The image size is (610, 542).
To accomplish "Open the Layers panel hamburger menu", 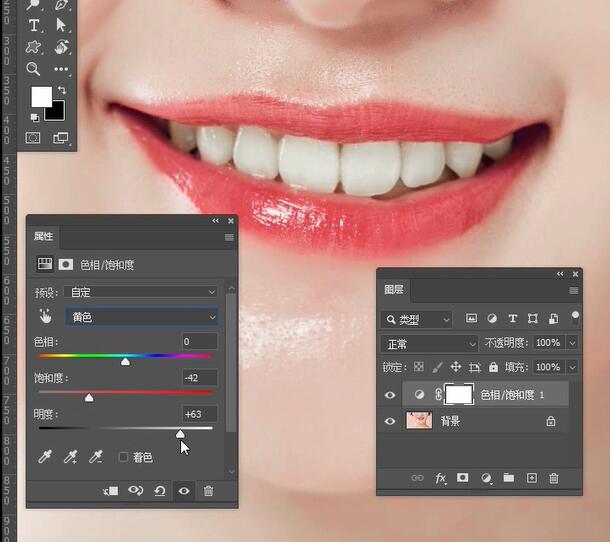I will (x=573, y=290).
